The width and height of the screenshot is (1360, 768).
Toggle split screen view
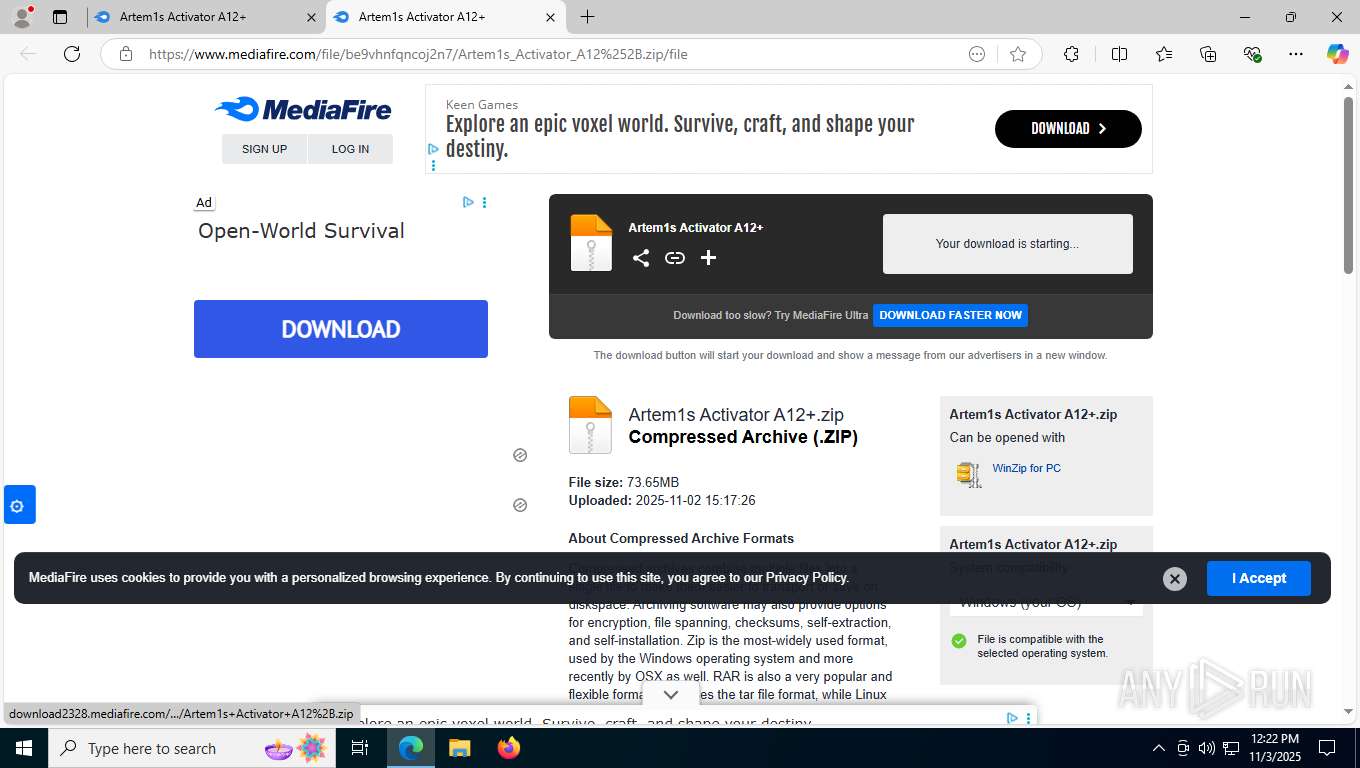coord(1119,54)
